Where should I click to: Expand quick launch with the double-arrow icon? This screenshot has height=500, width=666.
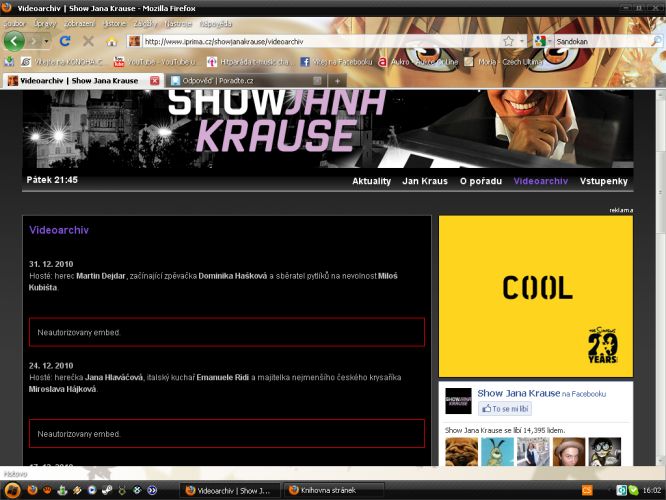(x=152, y=490)
